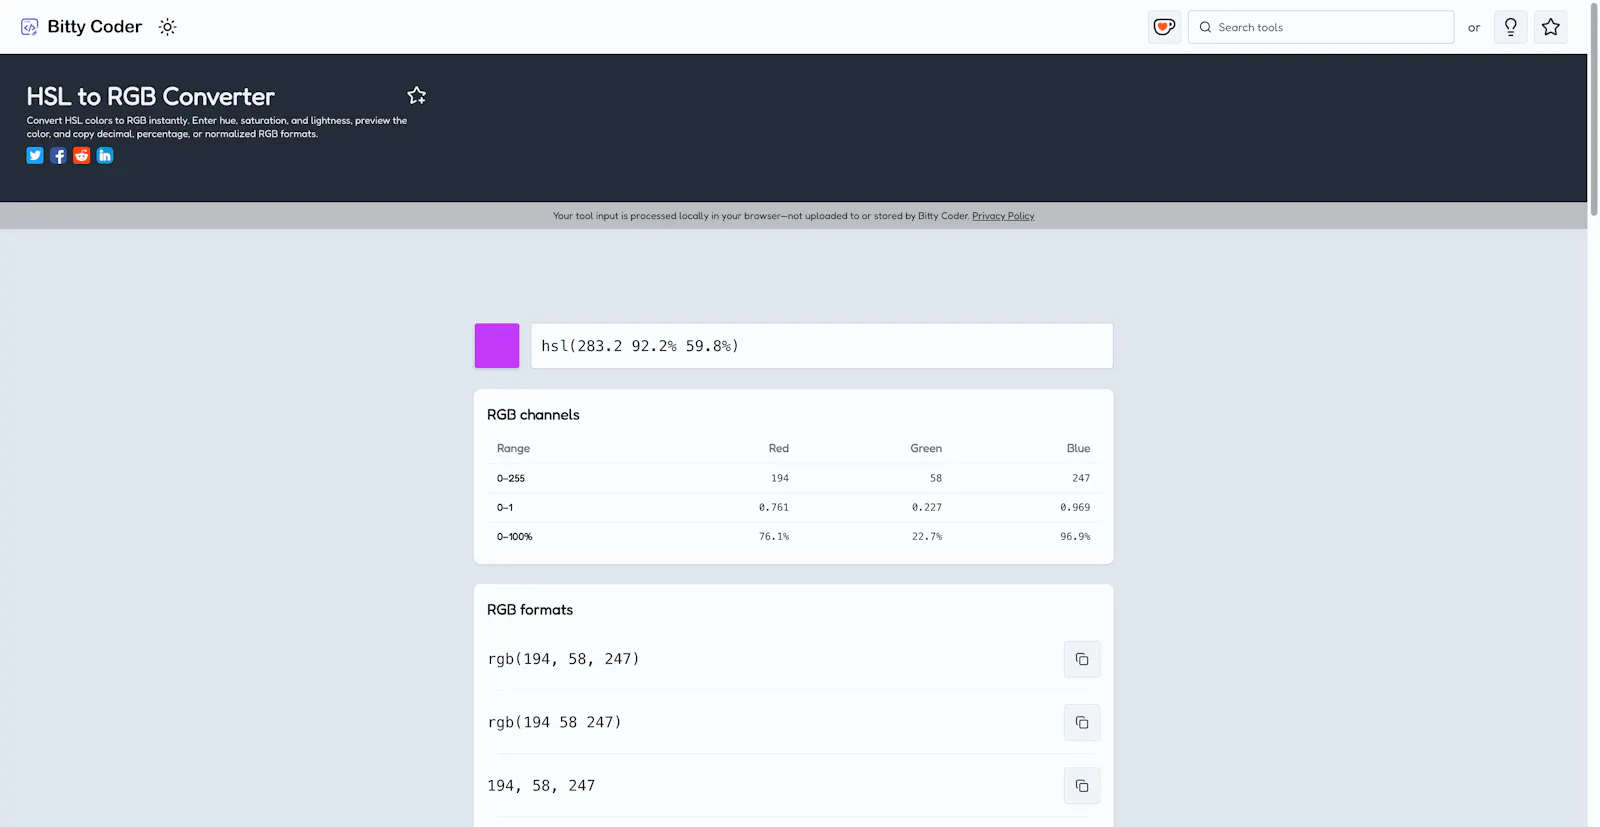The height and width of the screenshot is (827, 1600).
Task: Select the 96.9% blue percentage
Action: click(x=1075, y=537)
